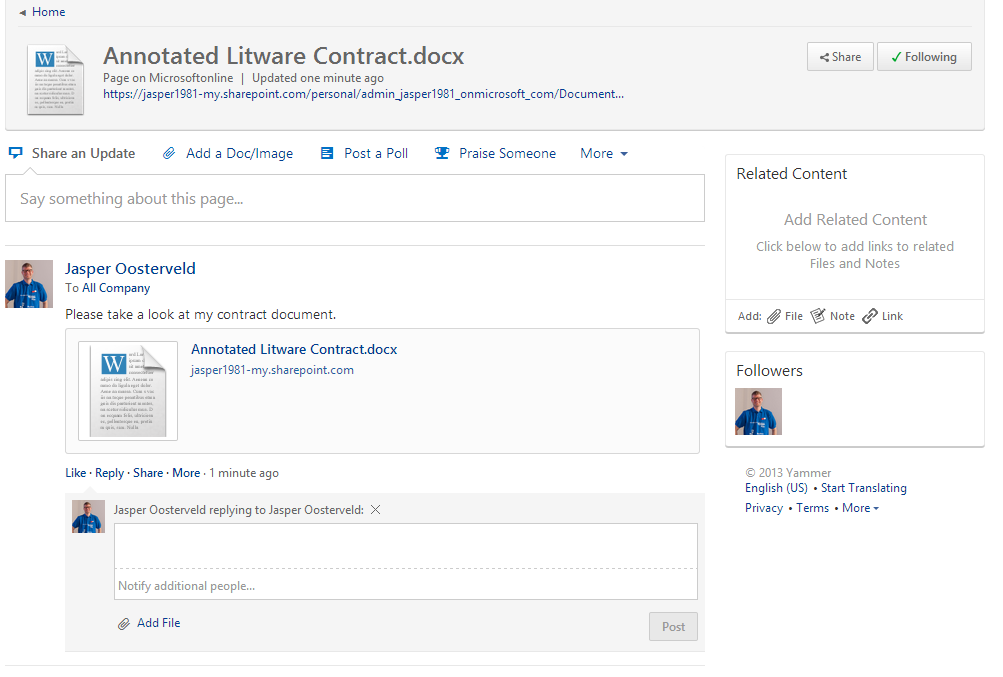
Task: Click the paperclip icon next to Add File
Action: (123, 624)
